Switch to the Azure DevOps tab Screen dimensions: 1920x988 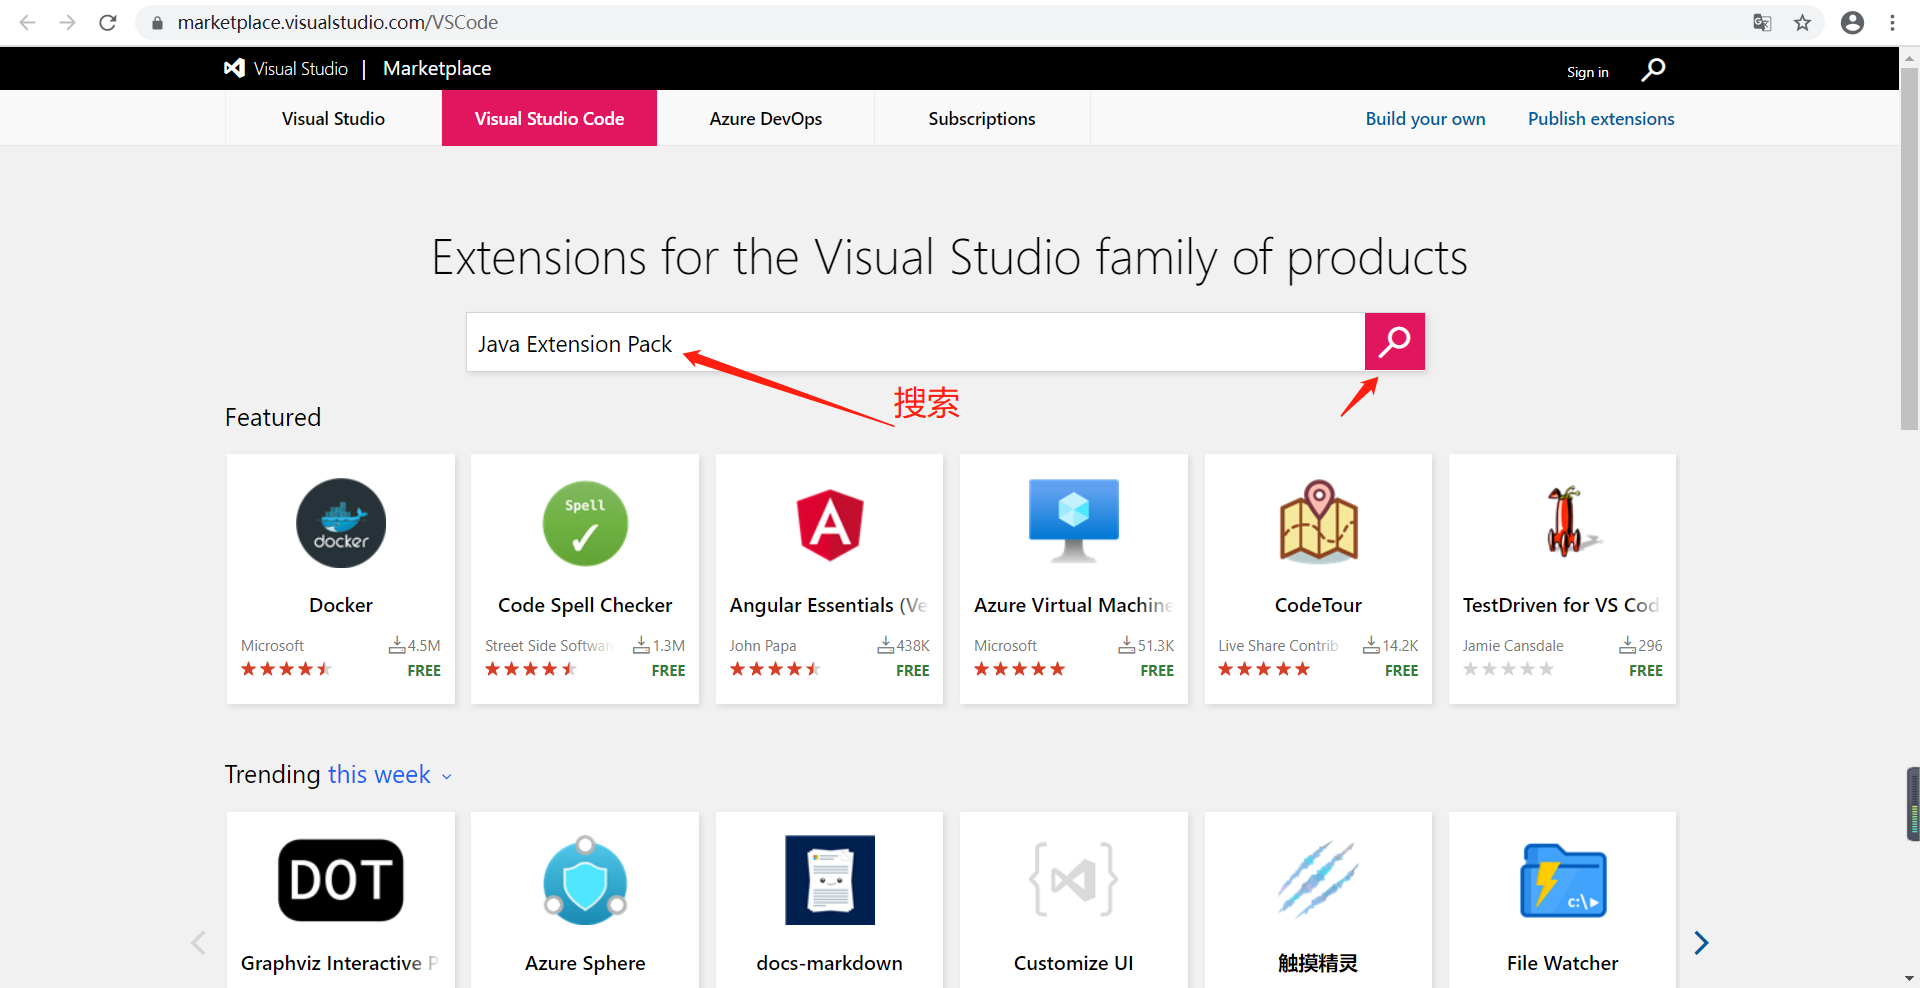click(x=765, y=118)
